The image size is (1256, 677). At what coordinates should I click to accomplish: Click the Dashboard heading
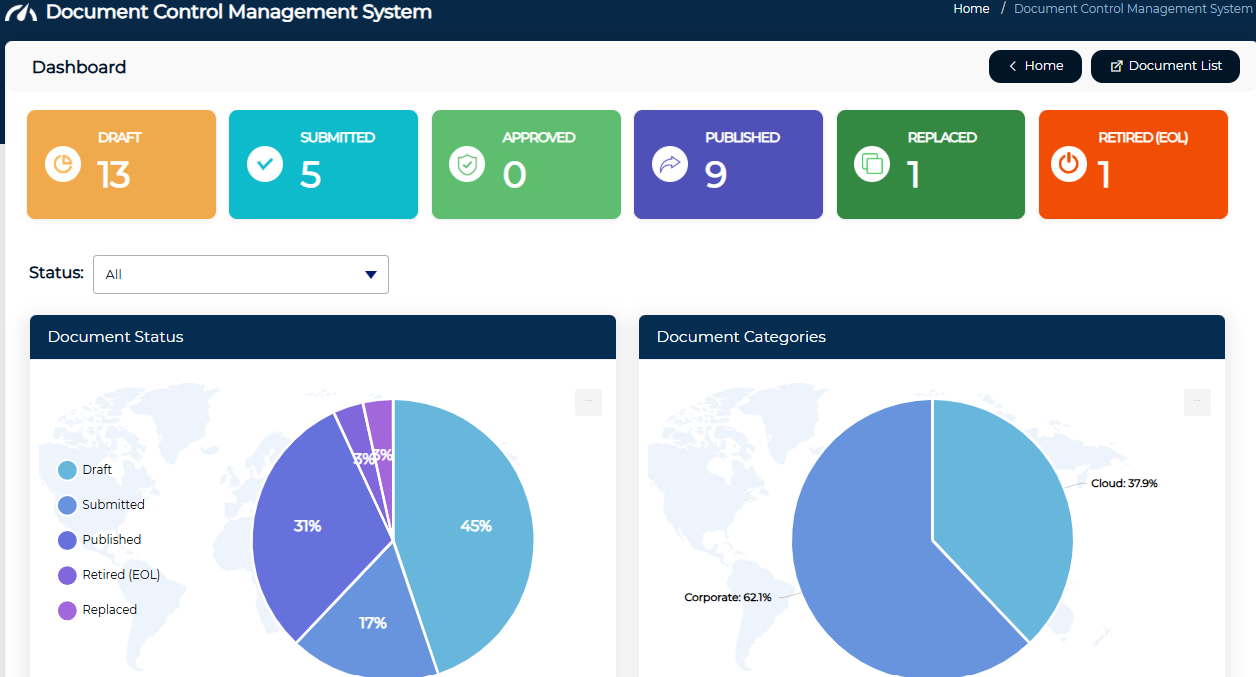79,67
